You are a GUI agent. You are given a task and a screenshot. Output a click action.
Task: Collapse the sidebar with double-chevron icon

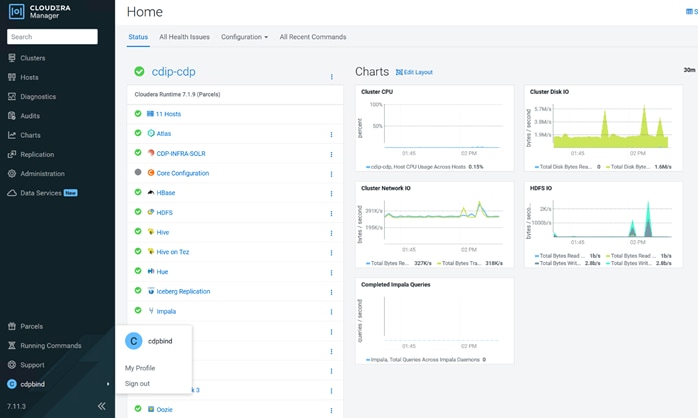101,406
